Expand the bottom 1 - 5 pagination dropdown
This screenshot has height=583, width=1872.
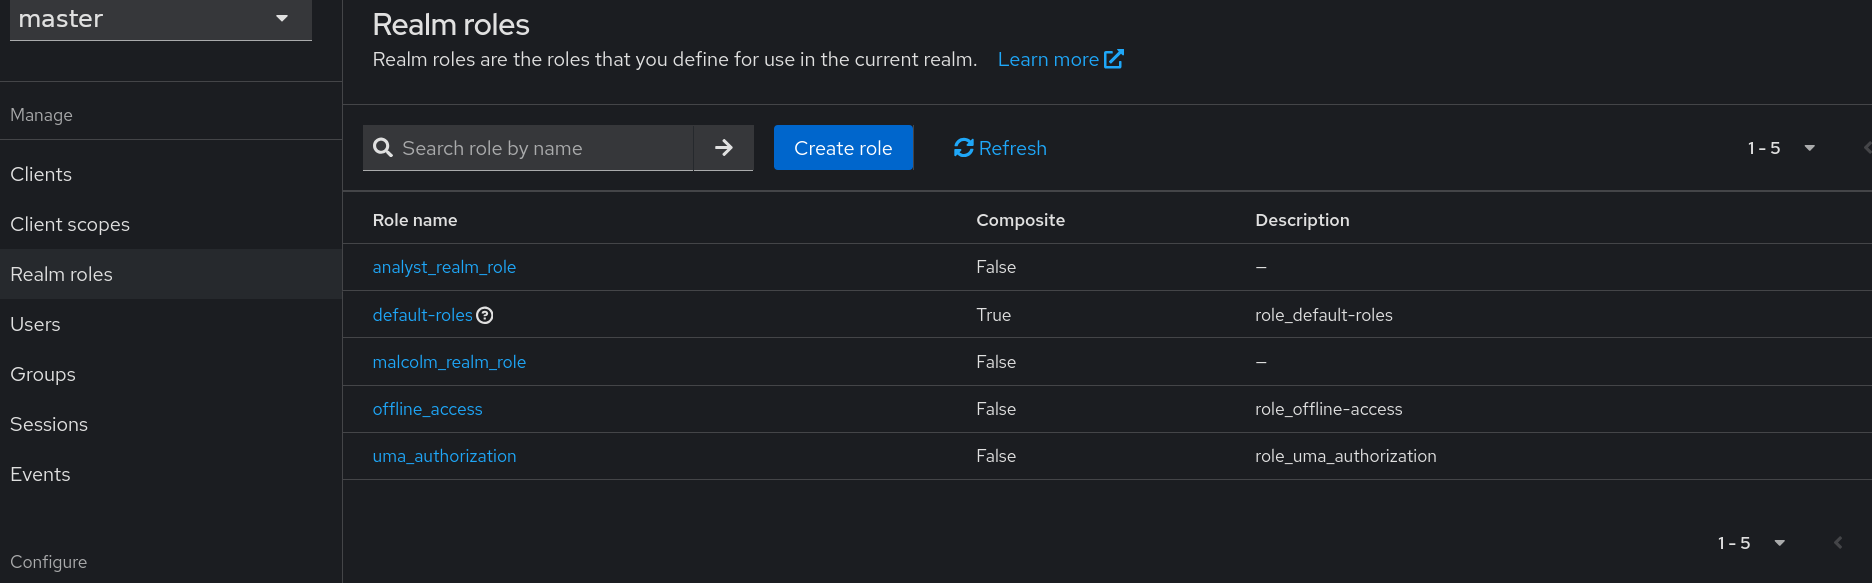1752,543
